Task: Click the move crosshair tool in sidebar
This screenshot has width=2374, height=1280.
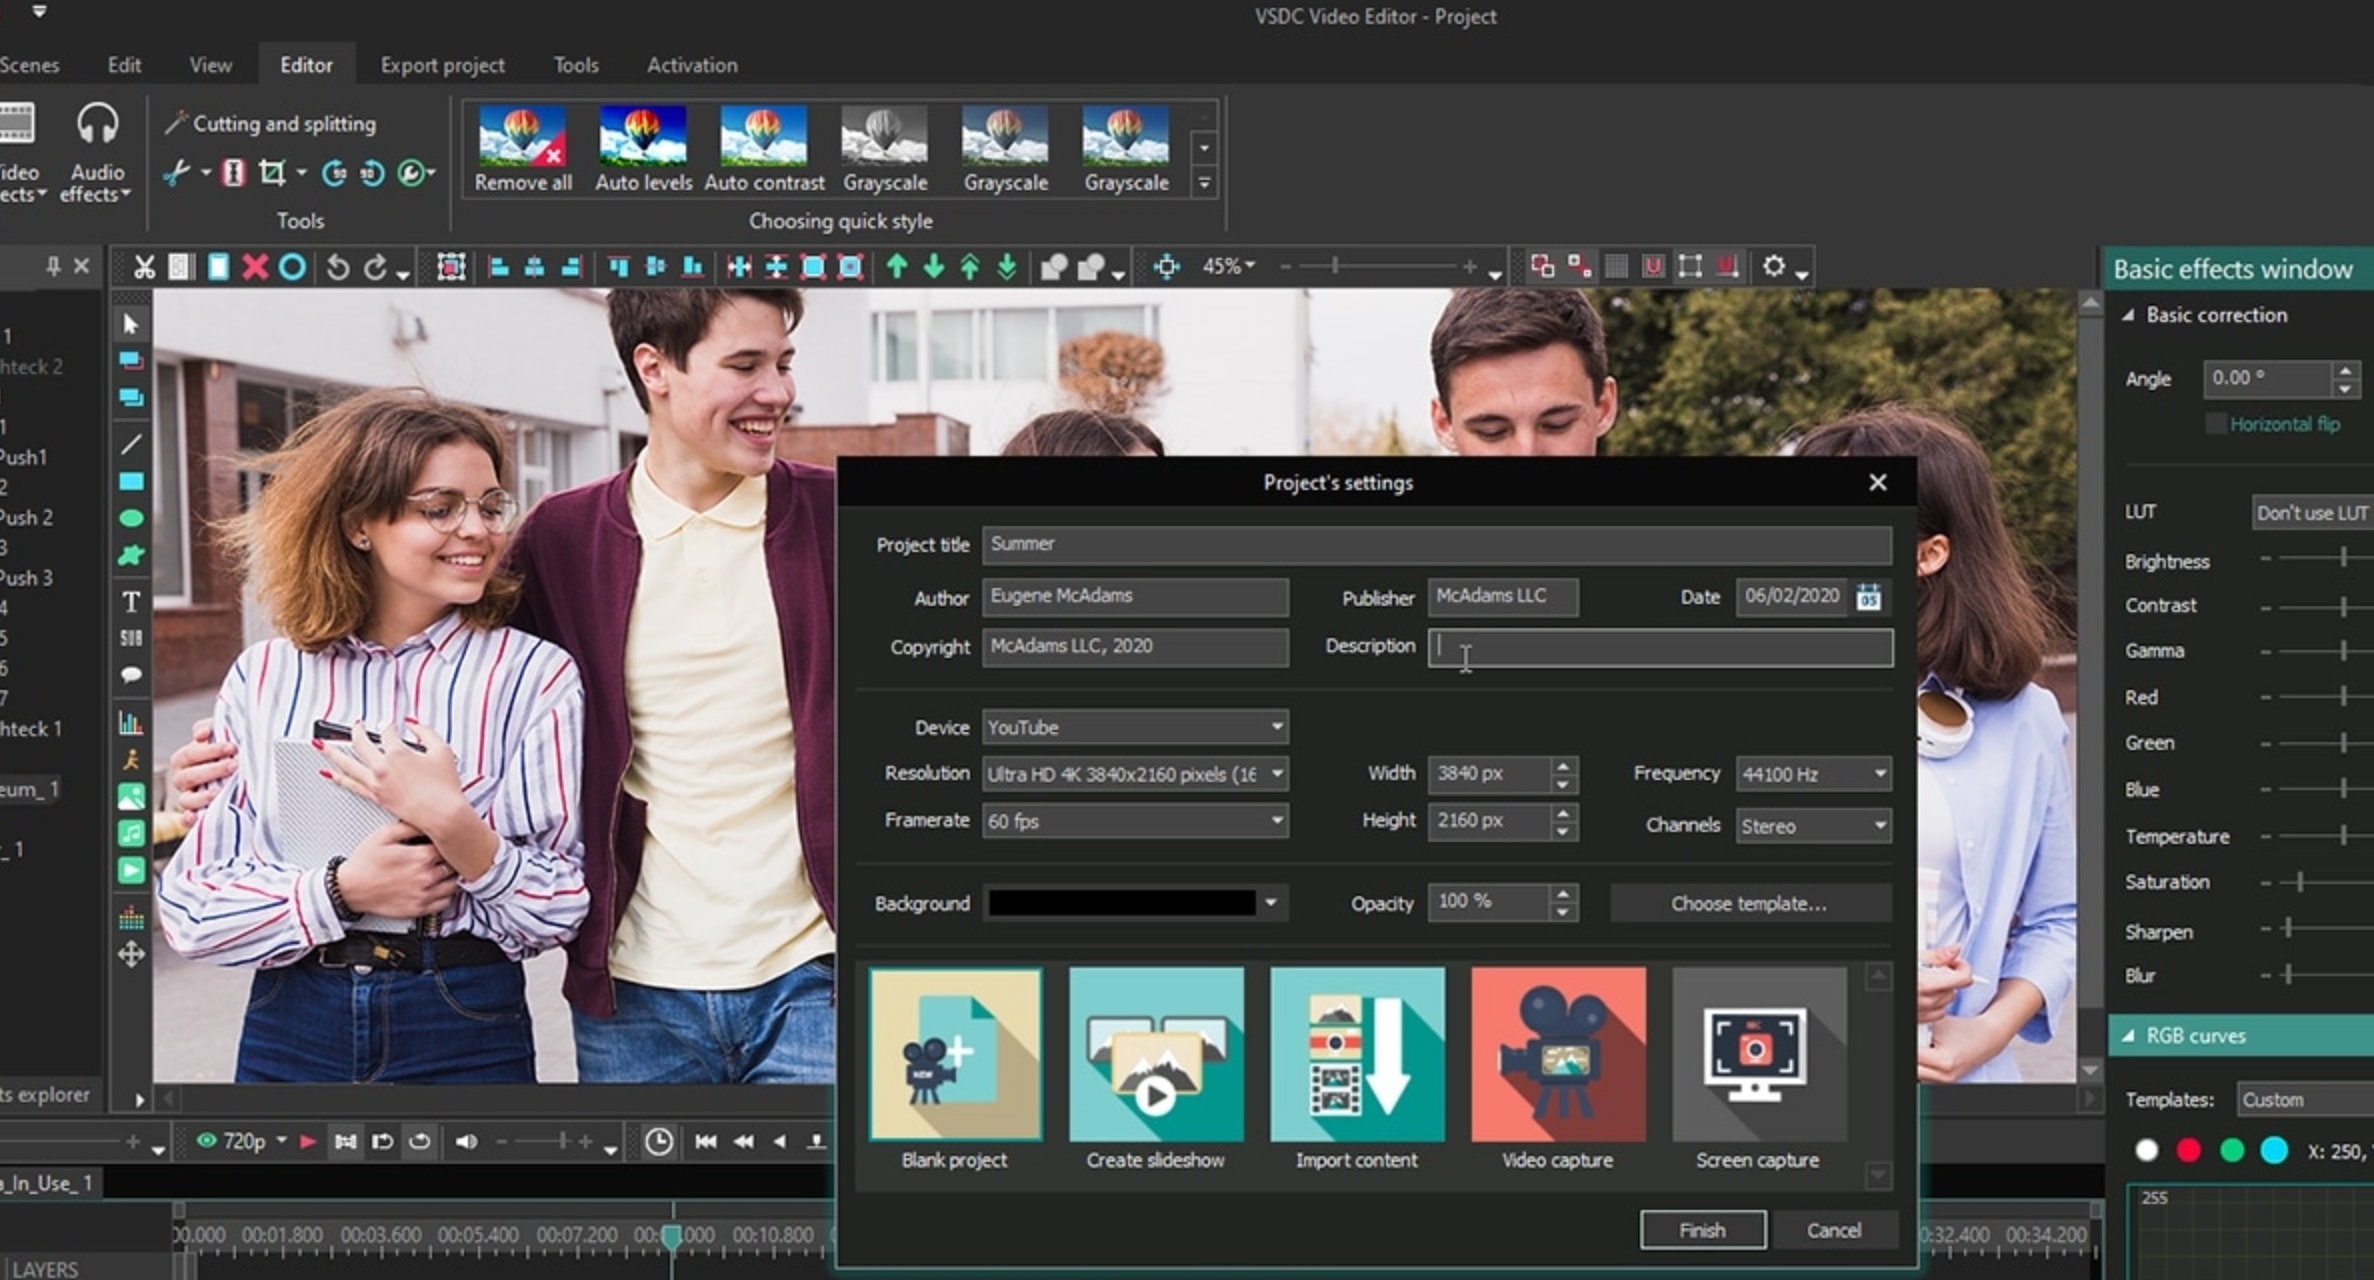Action: tap(131, 955)
